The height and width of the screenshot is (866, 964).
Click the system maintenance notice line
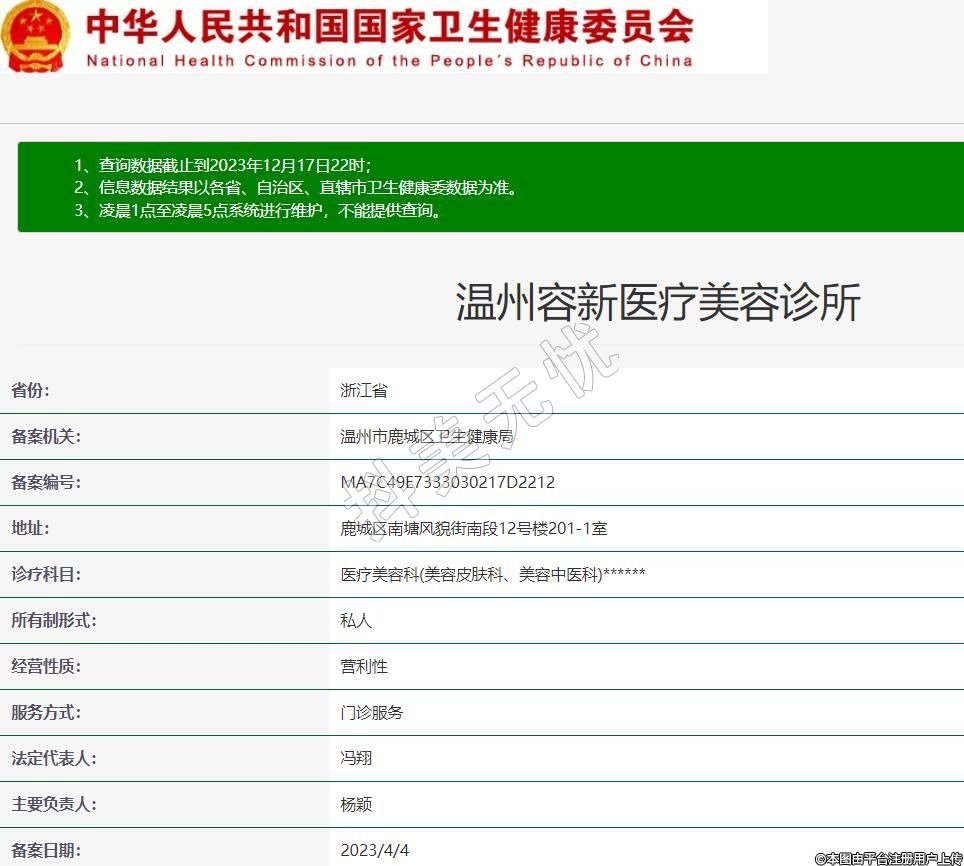(257, 211)
